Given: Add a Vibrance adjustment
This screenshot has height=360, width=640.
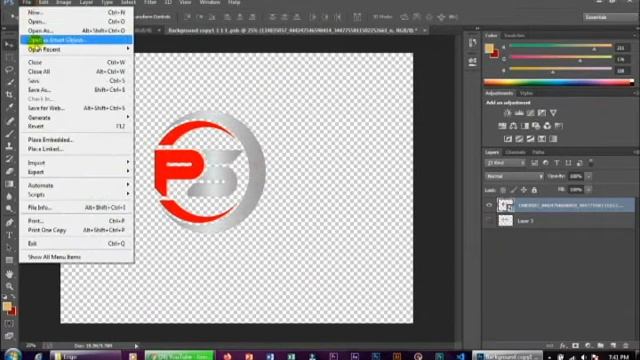Looking at the screenshot, I should click(x=553, y=113).
